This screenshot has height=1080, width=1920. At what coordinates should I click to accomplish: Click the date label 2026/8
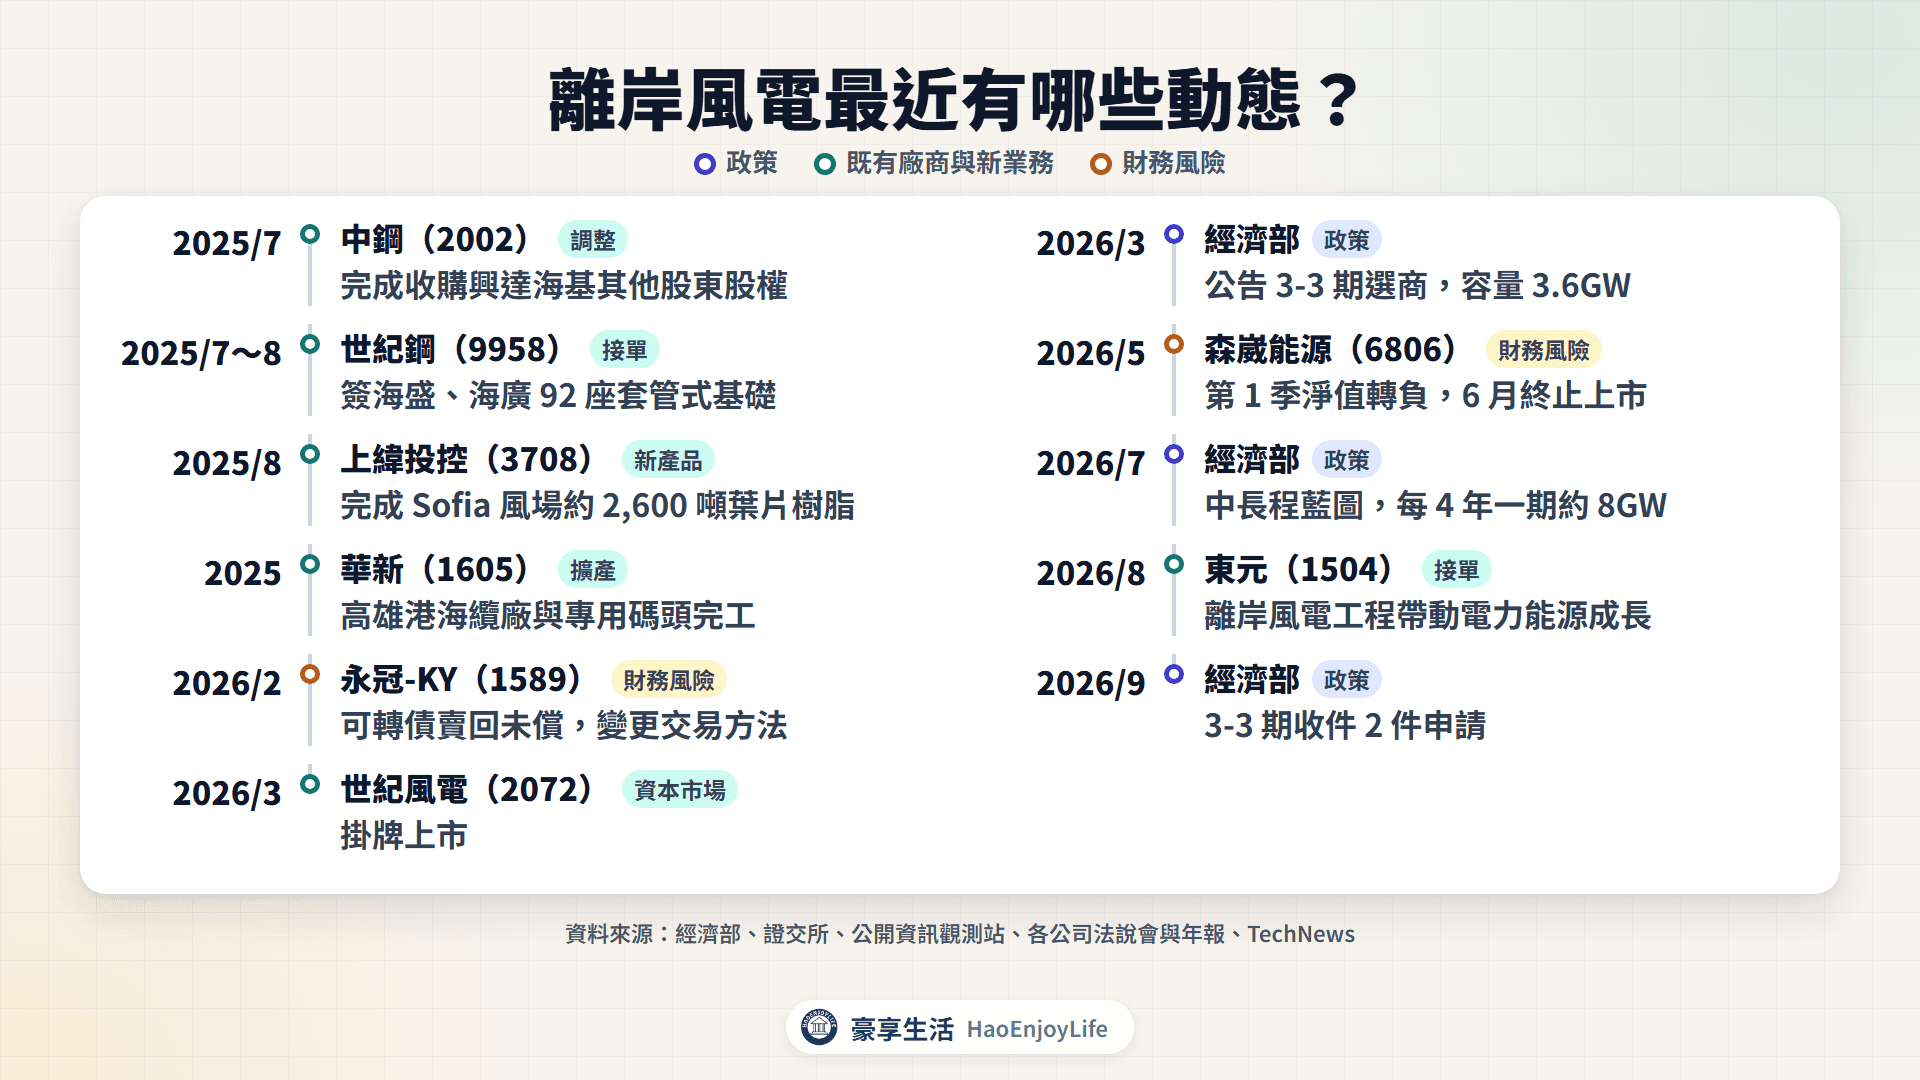pyautogui.click(x=1091, y=573)
